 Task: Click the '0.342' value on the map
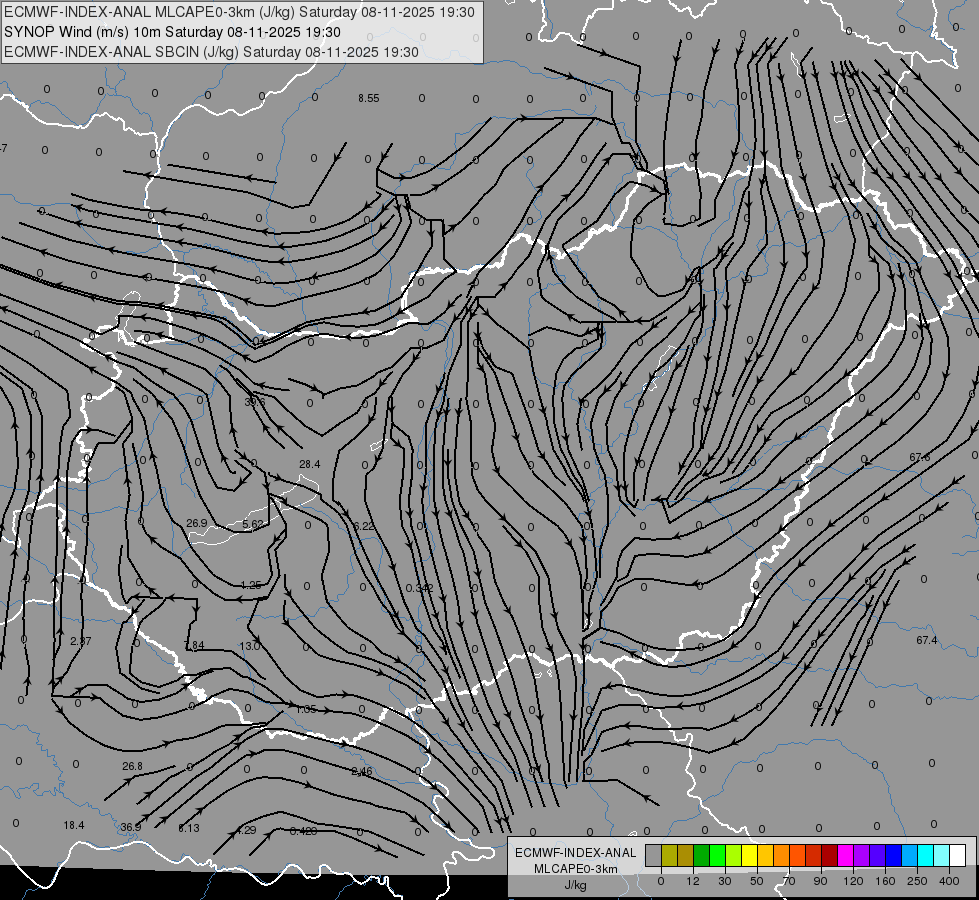click(x=420, y=588)
